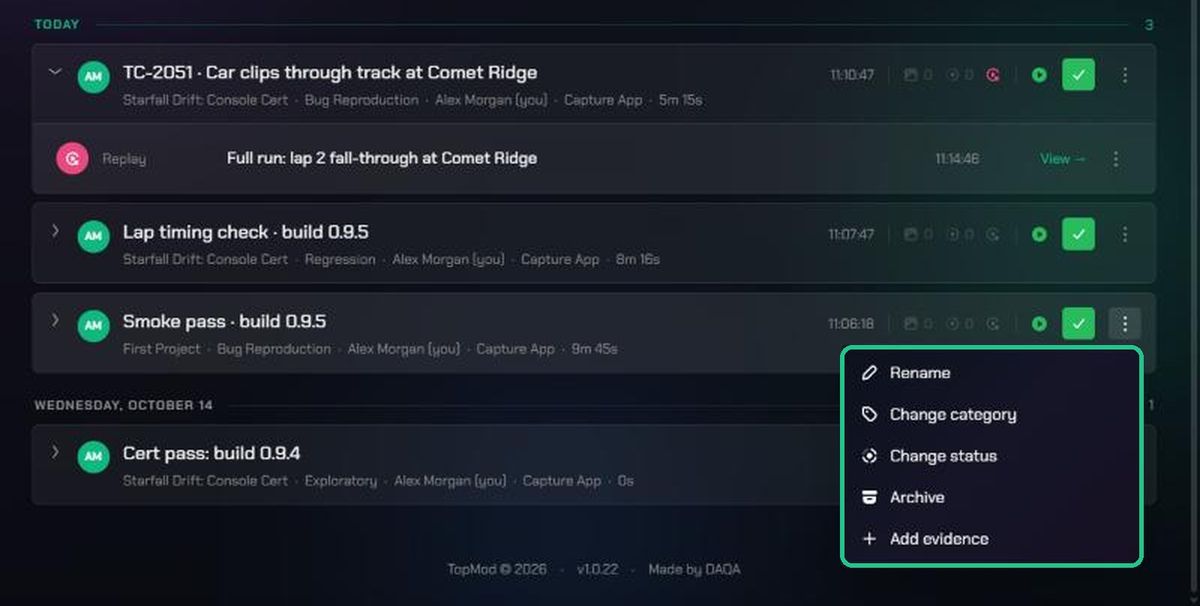
Task: Click Full run: lap 2 fall-through text
Action: [382, 158]
